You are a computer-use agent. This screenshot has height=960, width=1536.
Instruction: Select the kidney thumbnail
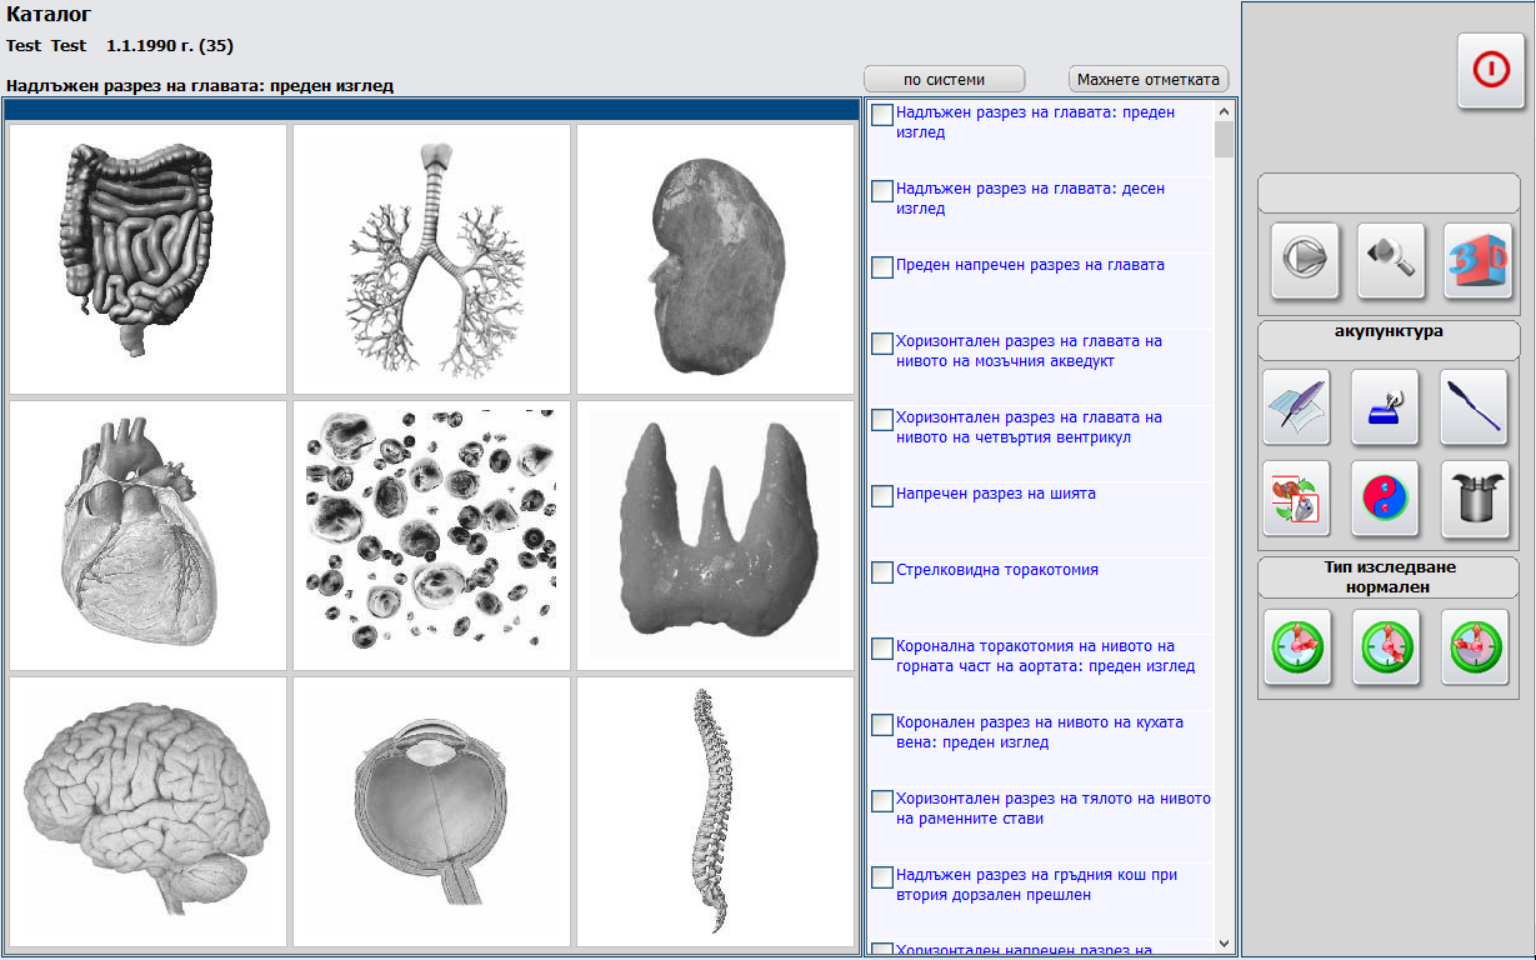715,259
